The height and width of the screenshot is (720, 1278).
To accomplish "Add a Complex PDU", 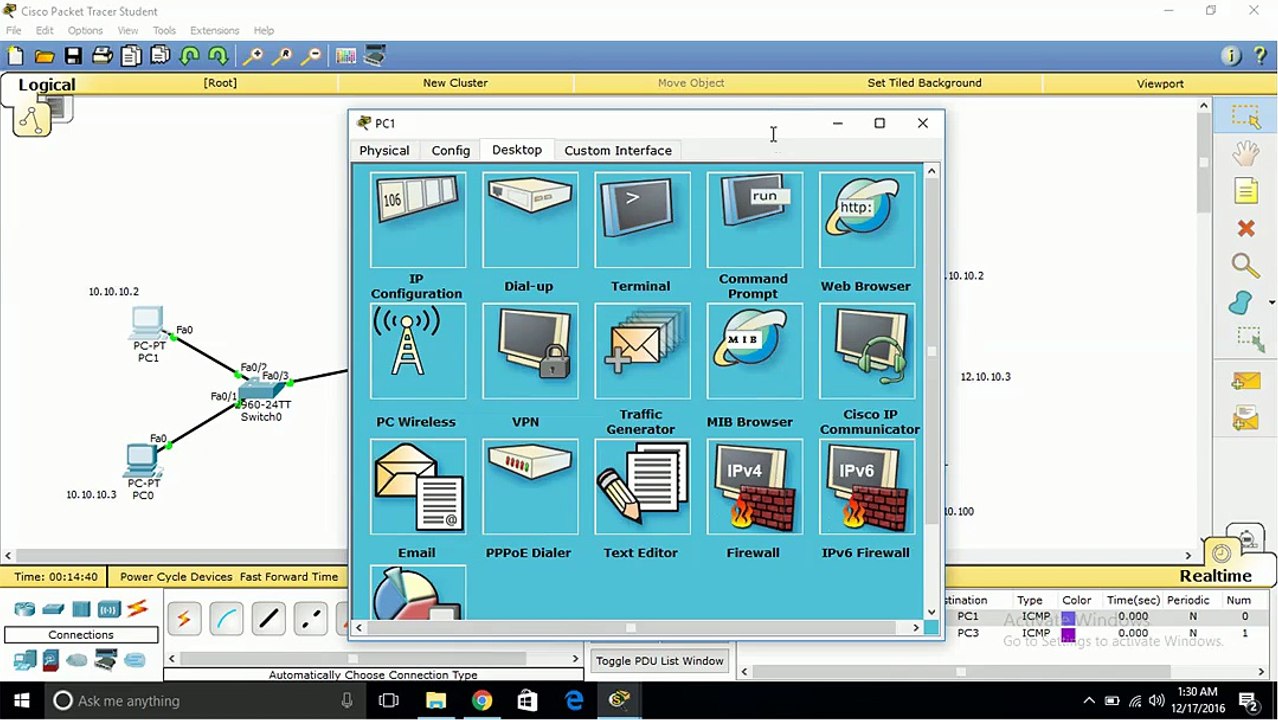I will pyautogui.click(x=1246, y=418).
